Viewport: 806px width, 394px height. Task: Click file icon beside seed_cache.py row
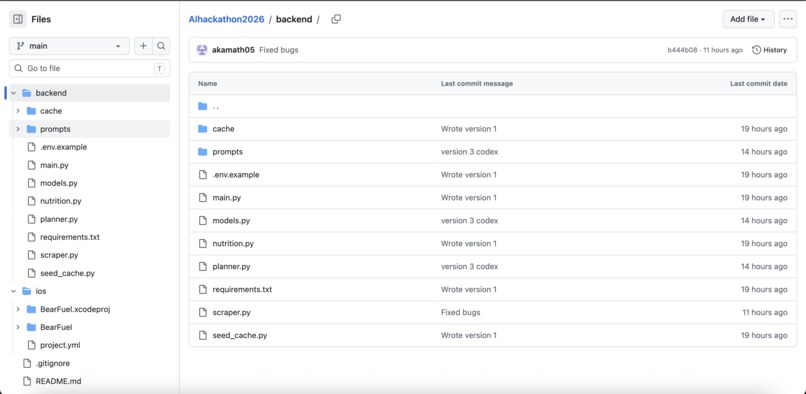click(x=203, y=335)
